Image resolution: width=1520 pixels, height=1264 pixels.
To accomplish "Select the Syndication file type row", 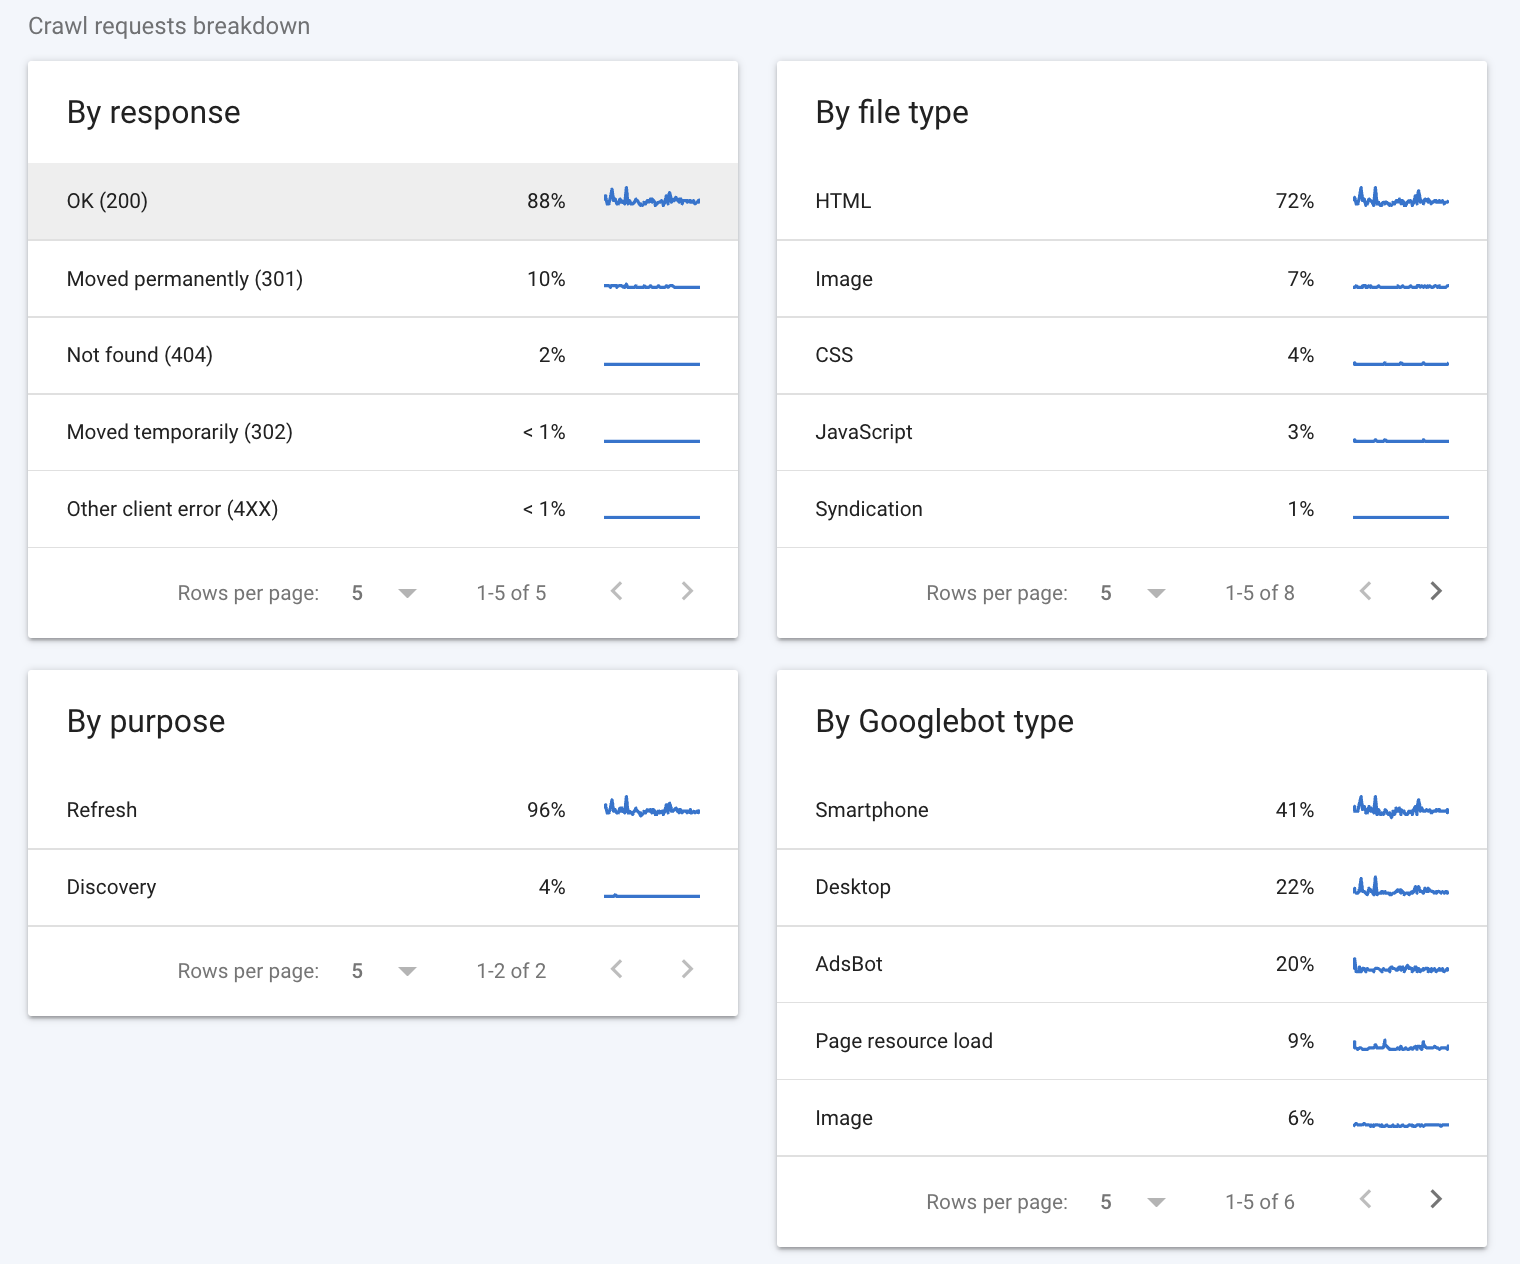I will tap(1132, 509).
